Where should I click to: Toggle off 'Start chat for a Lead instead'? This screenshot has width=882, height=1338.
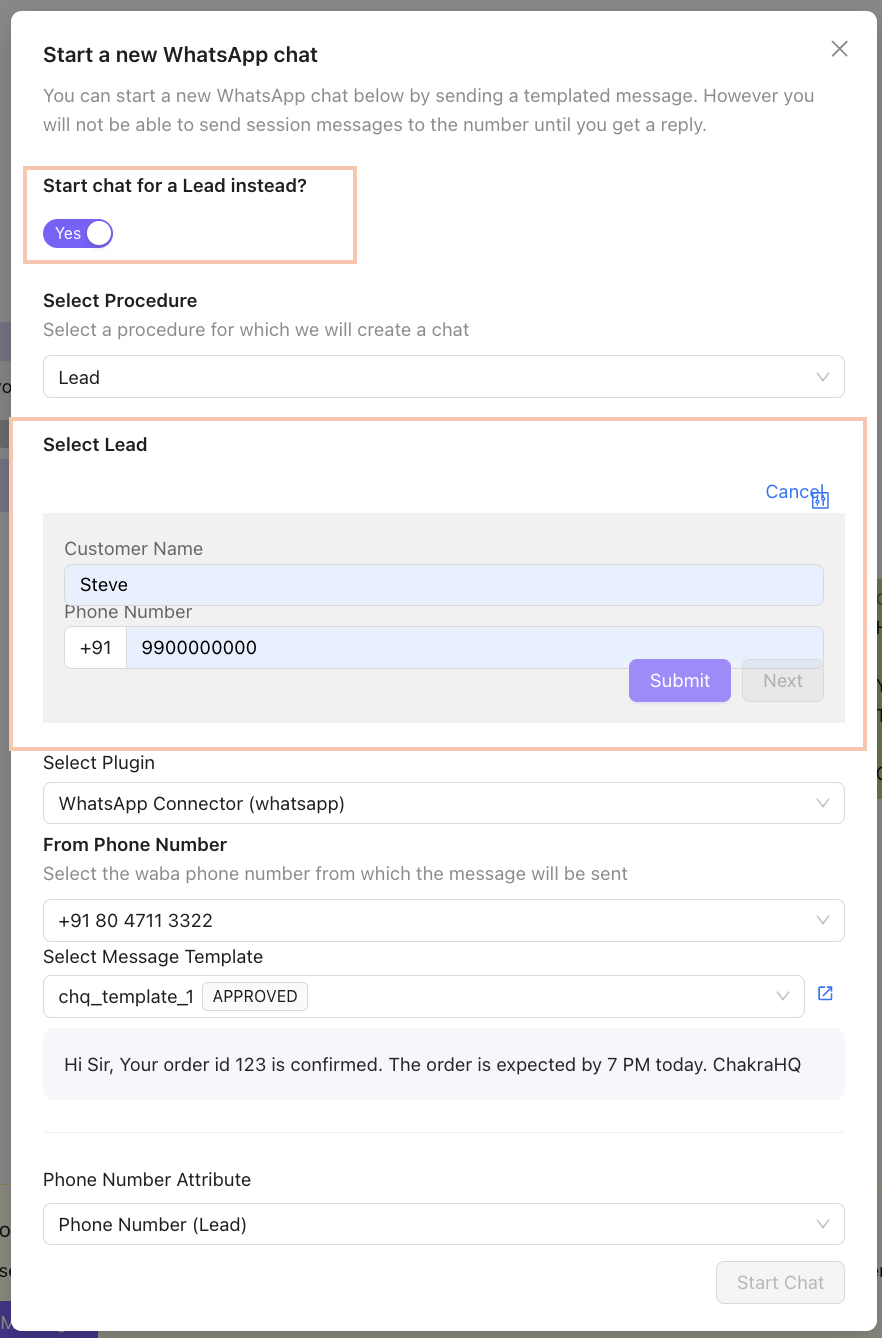[x=77, y=233]
